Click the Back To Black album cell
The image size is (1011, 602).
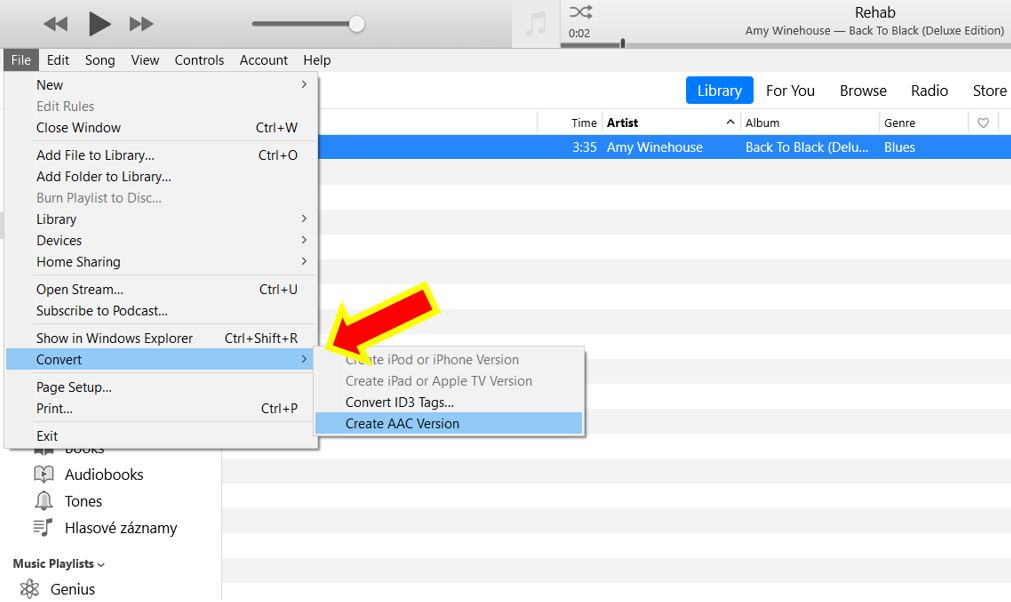[807, 148]
